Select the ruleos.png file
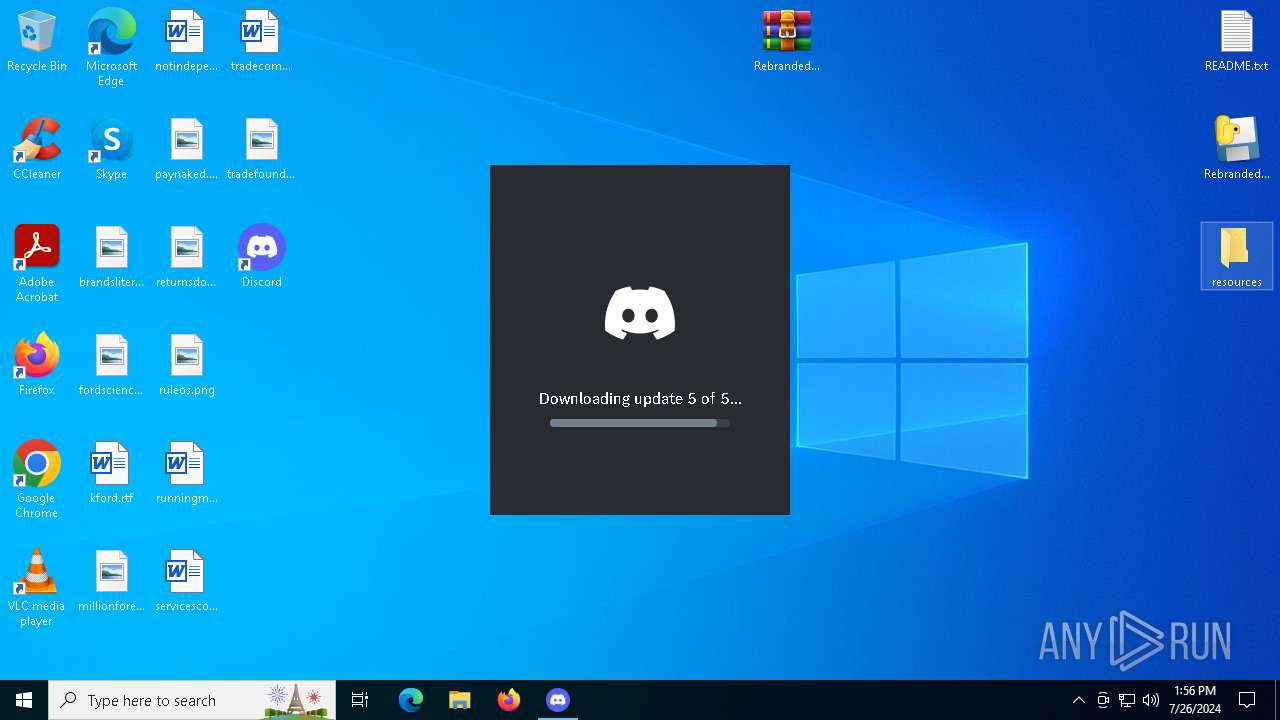This screenshot has width=1280, height=720. coord(186,365)
